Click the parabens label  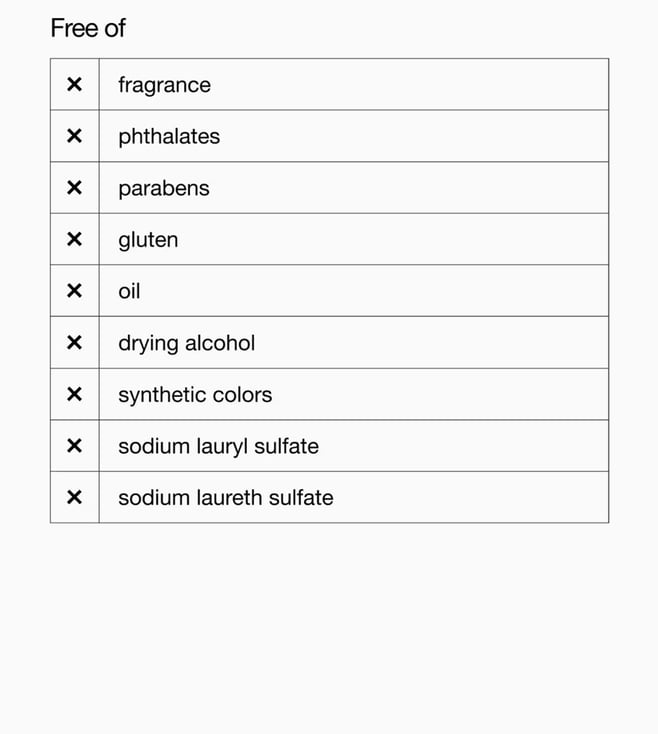pyautogui.click(x=164, y=189)
